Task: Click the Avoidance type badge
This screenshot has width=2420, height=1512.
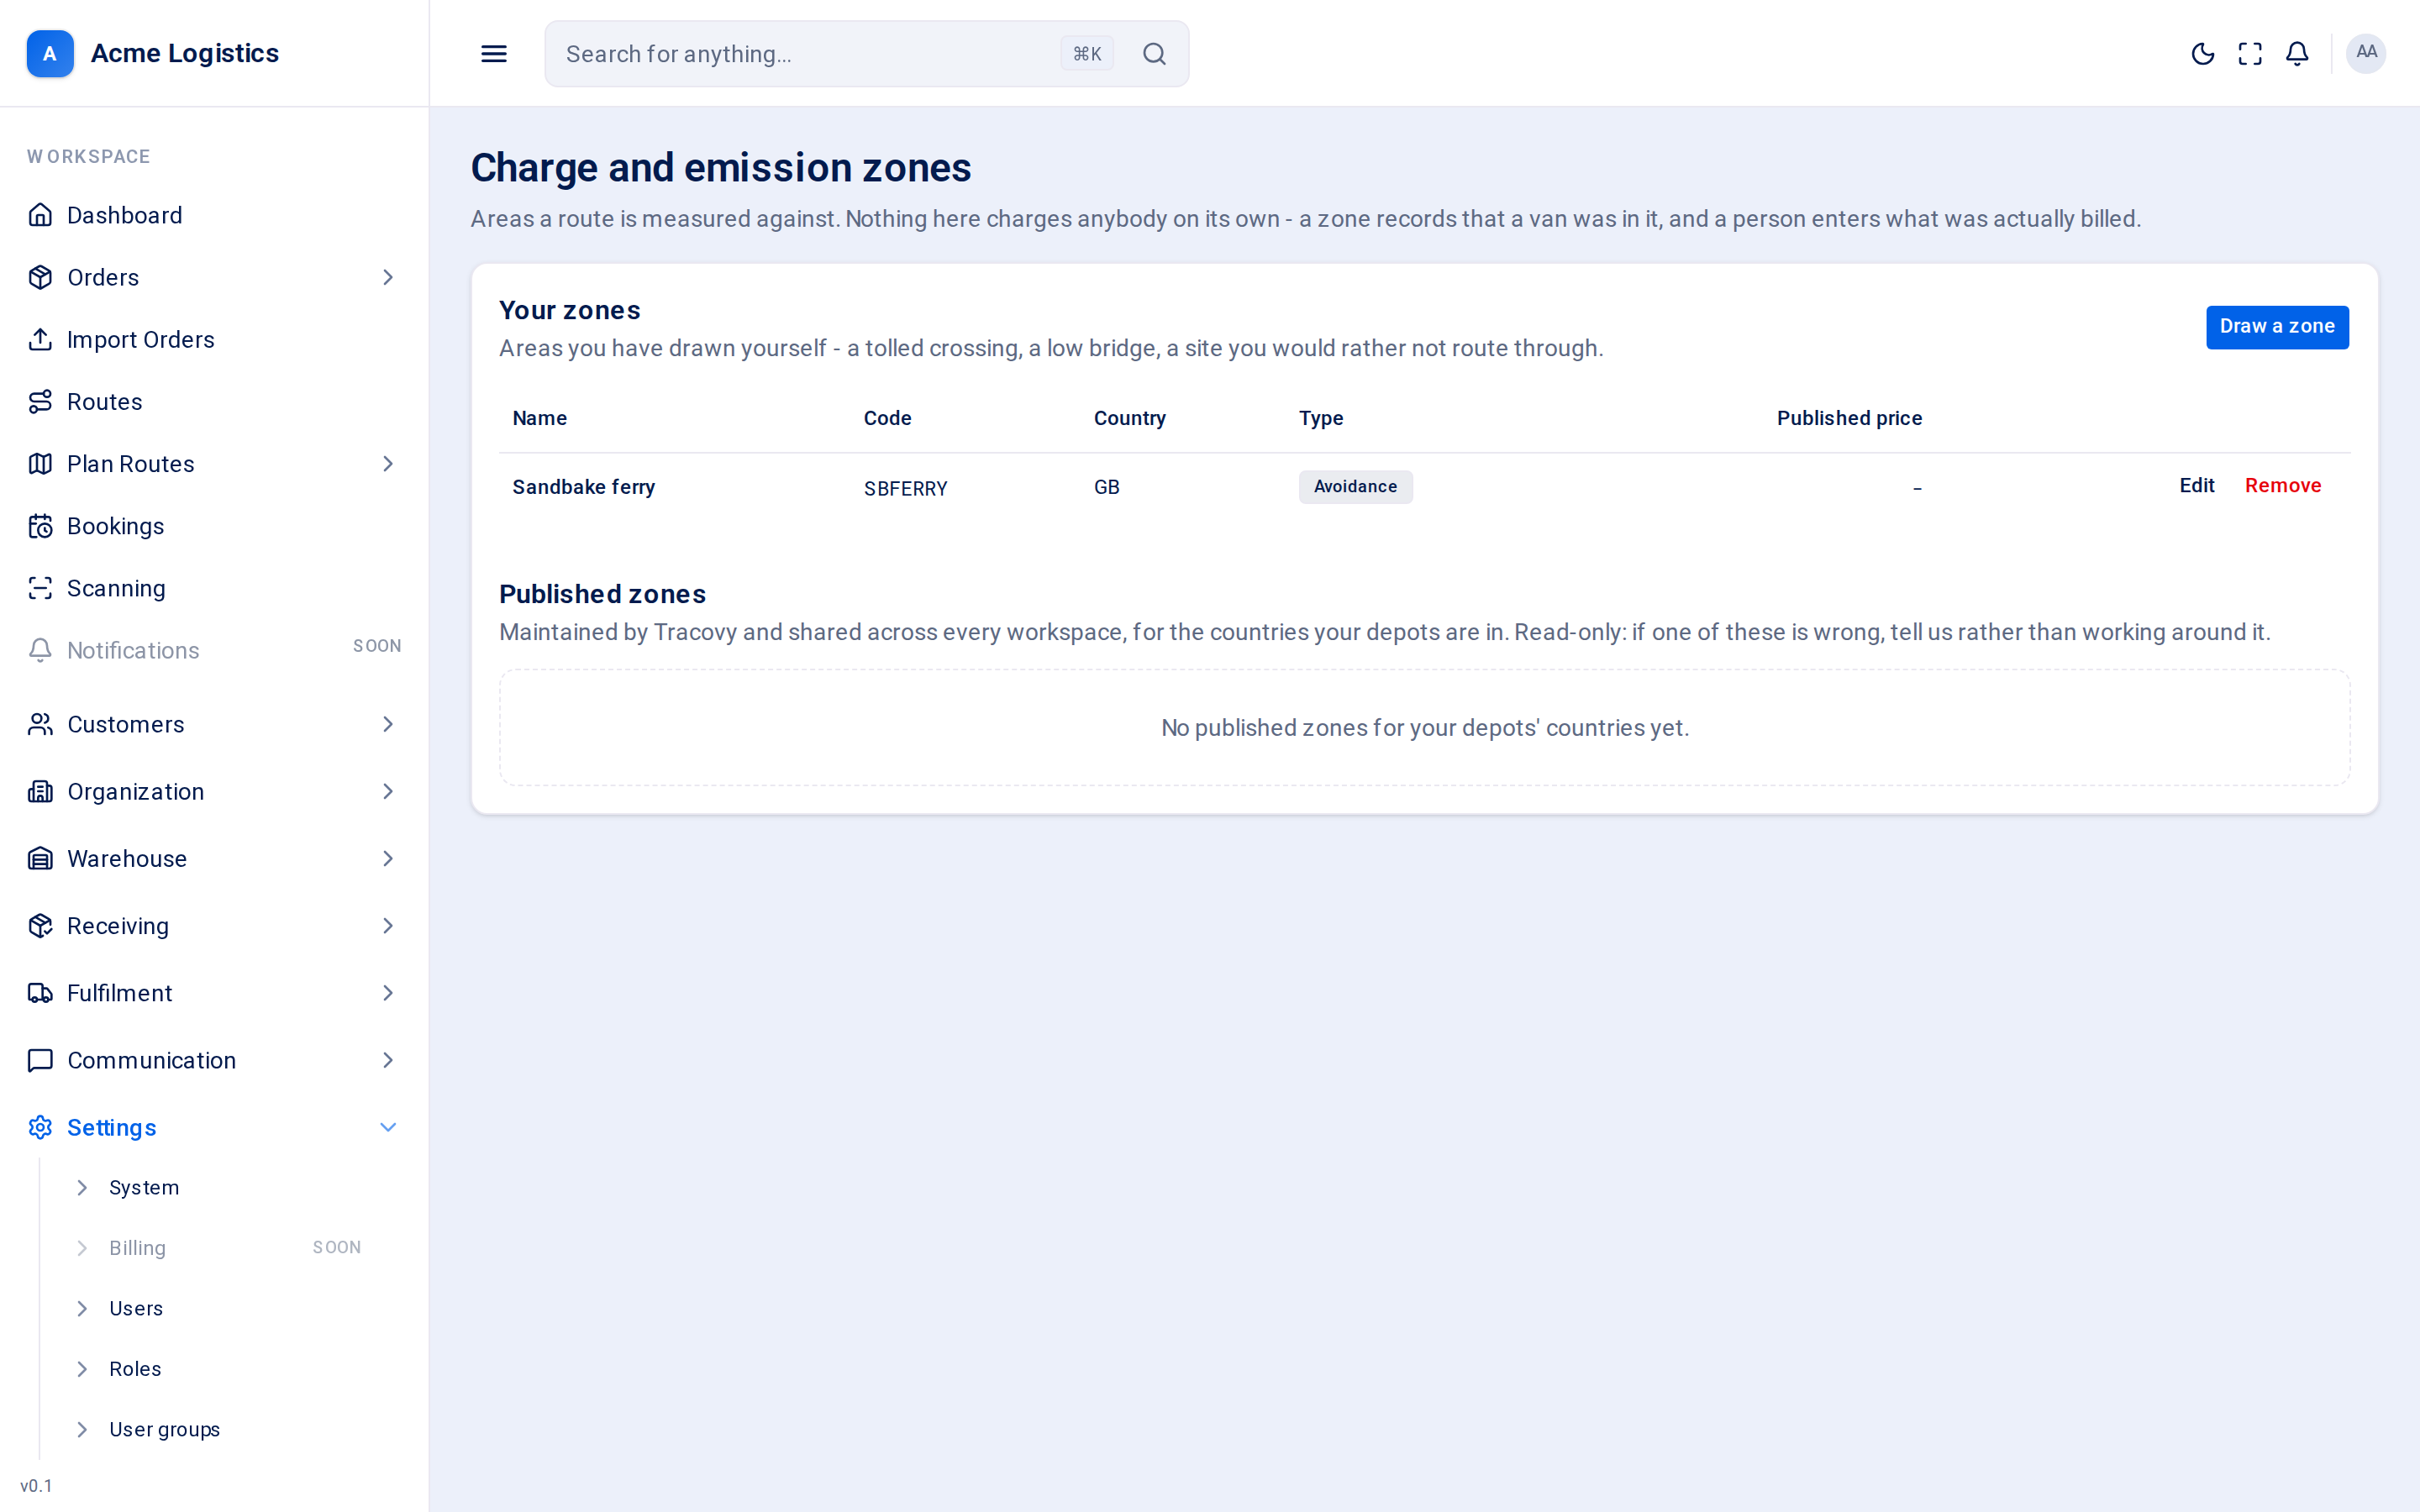Action: coord(1355,486)
